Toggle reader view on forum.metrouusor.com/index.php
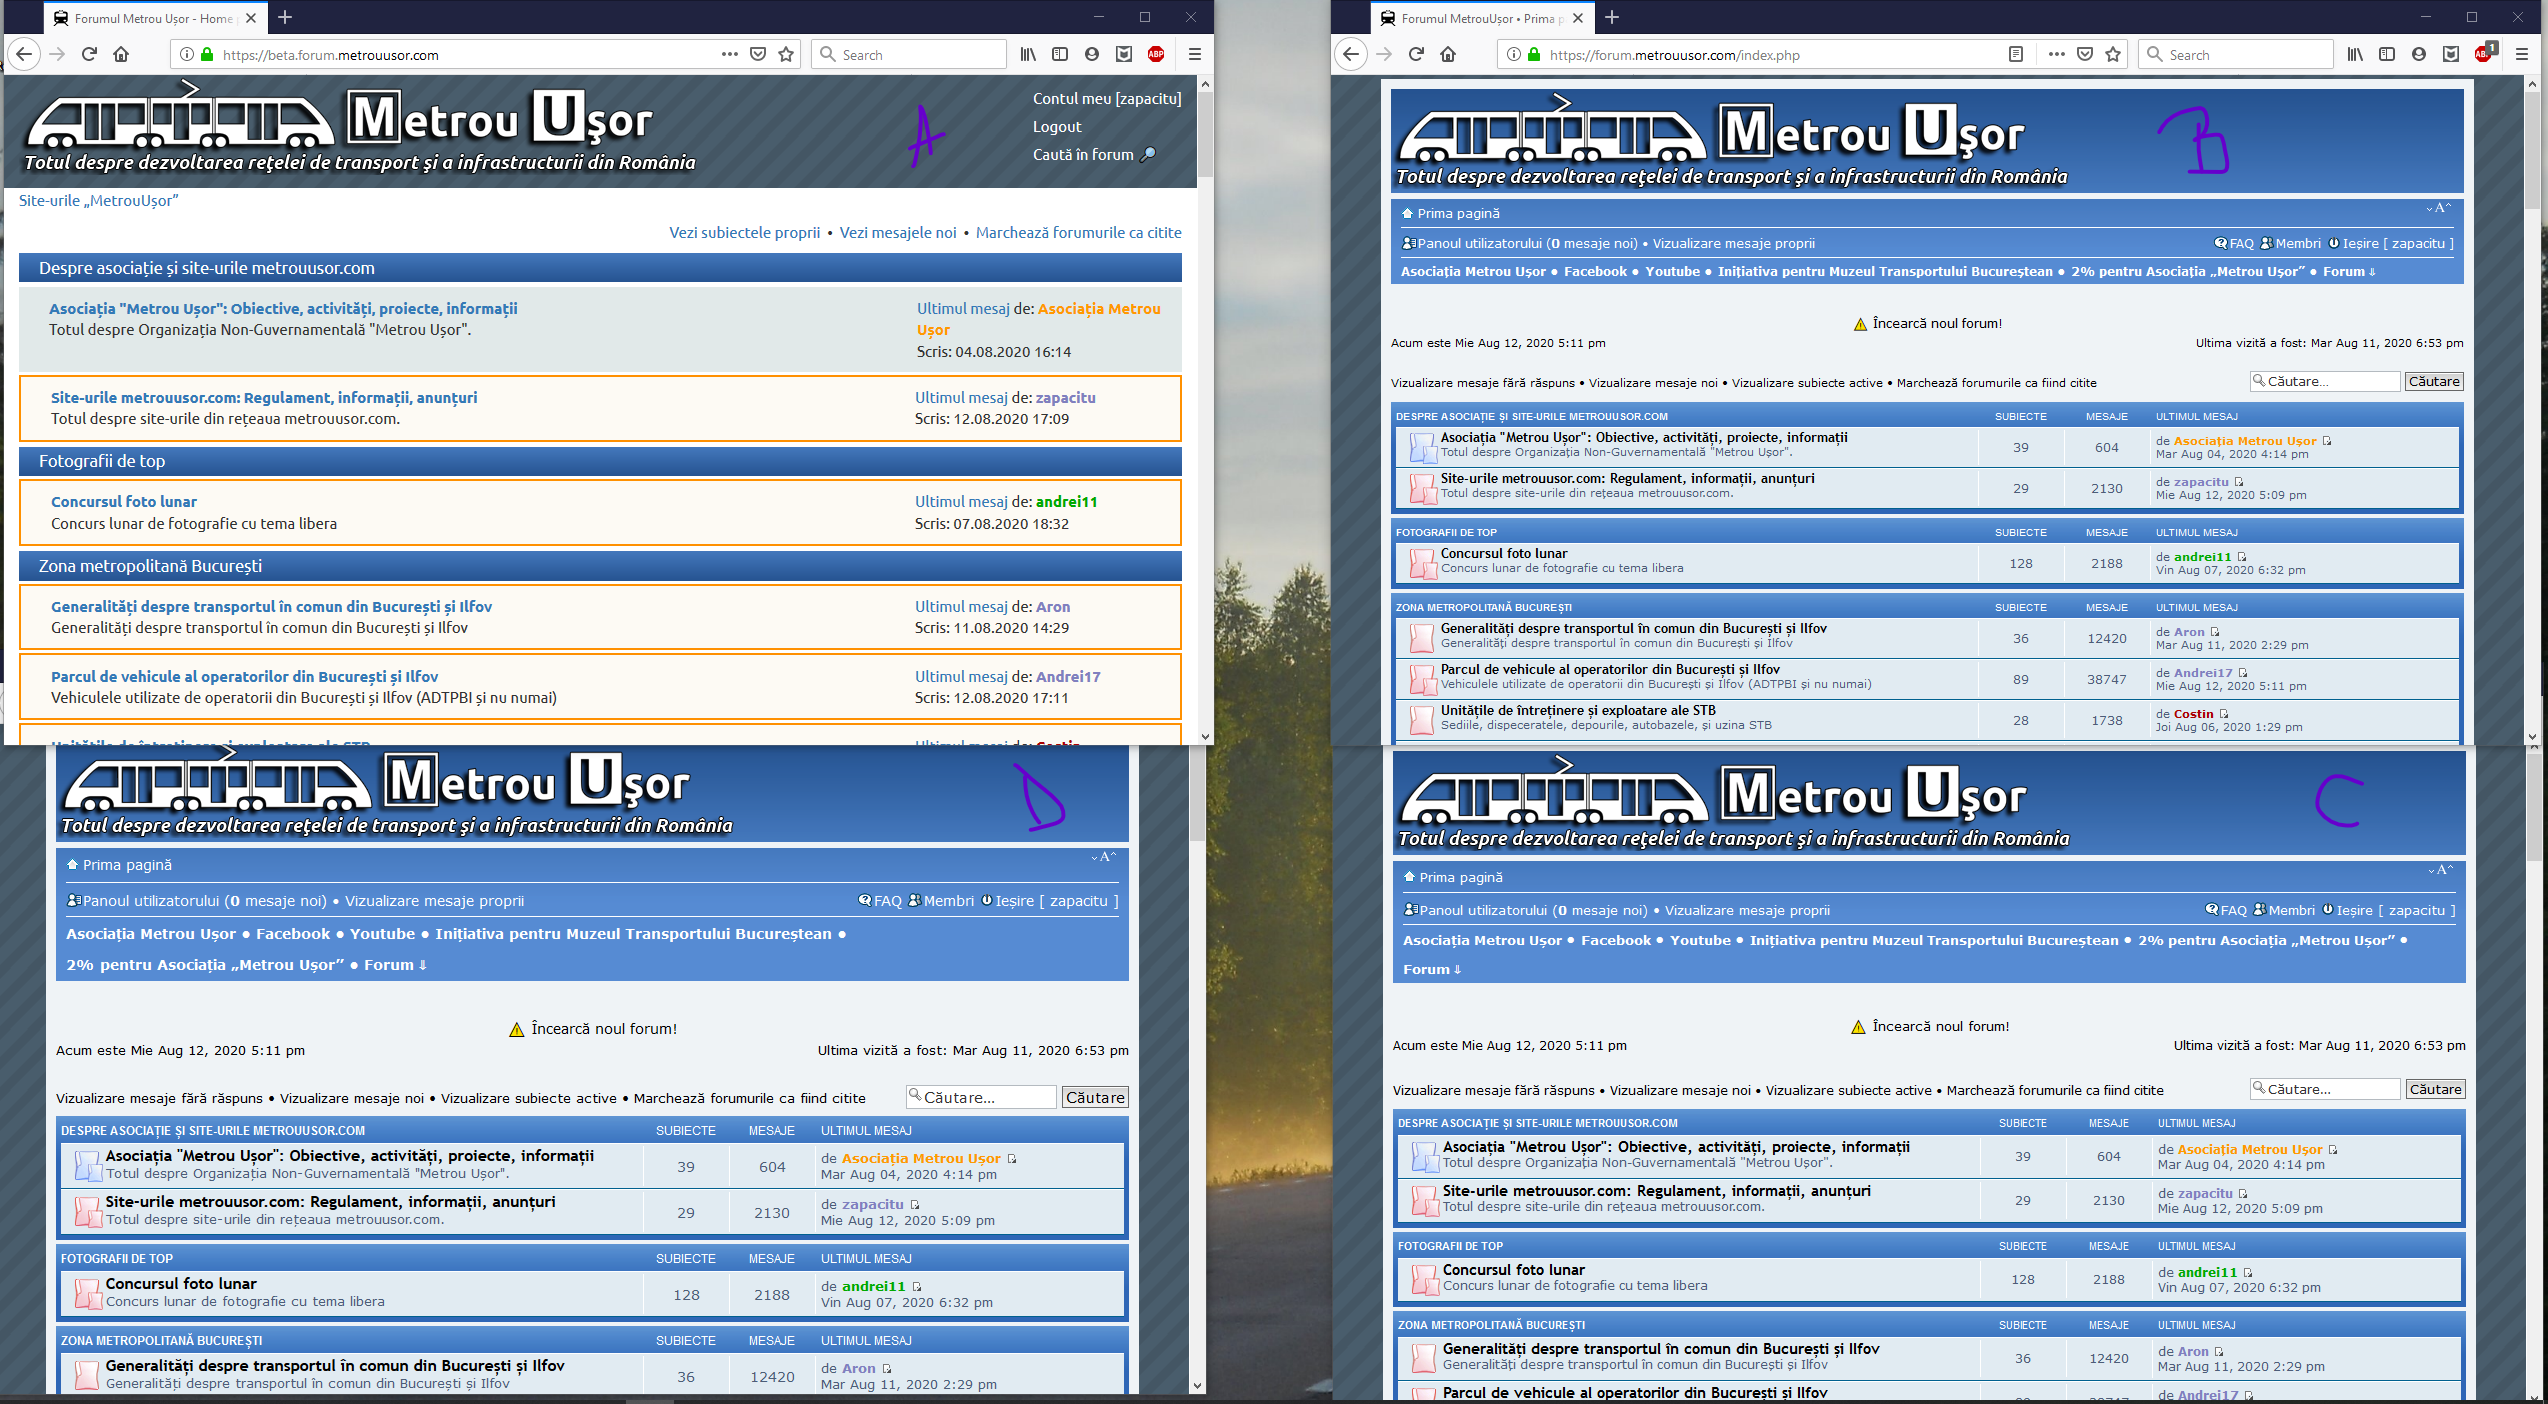 [2016, 54]
